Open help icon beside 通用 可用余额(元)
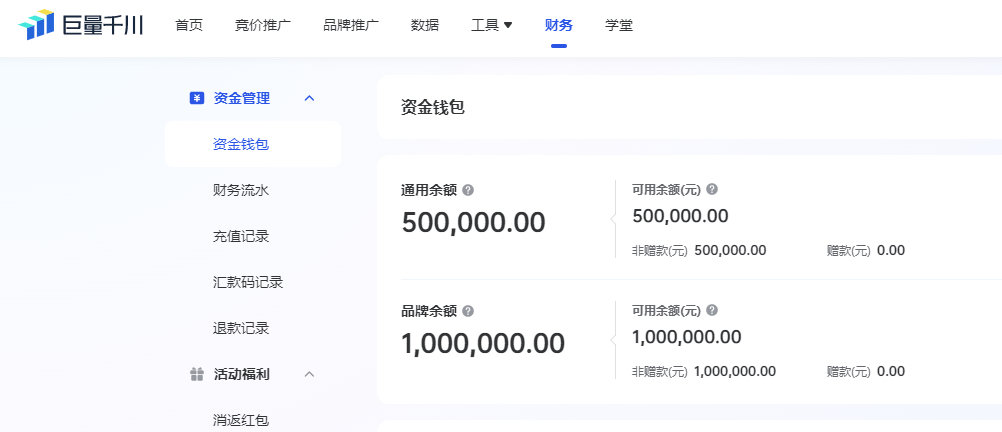The height and width of the screenshot is (432, 1002). pos(712,189)
